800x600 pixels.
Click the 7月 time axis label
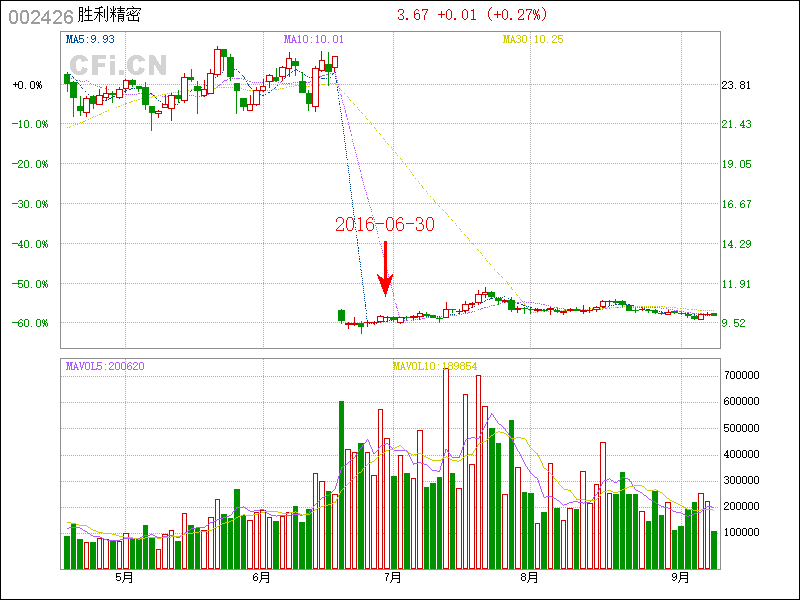pos(393,578)
